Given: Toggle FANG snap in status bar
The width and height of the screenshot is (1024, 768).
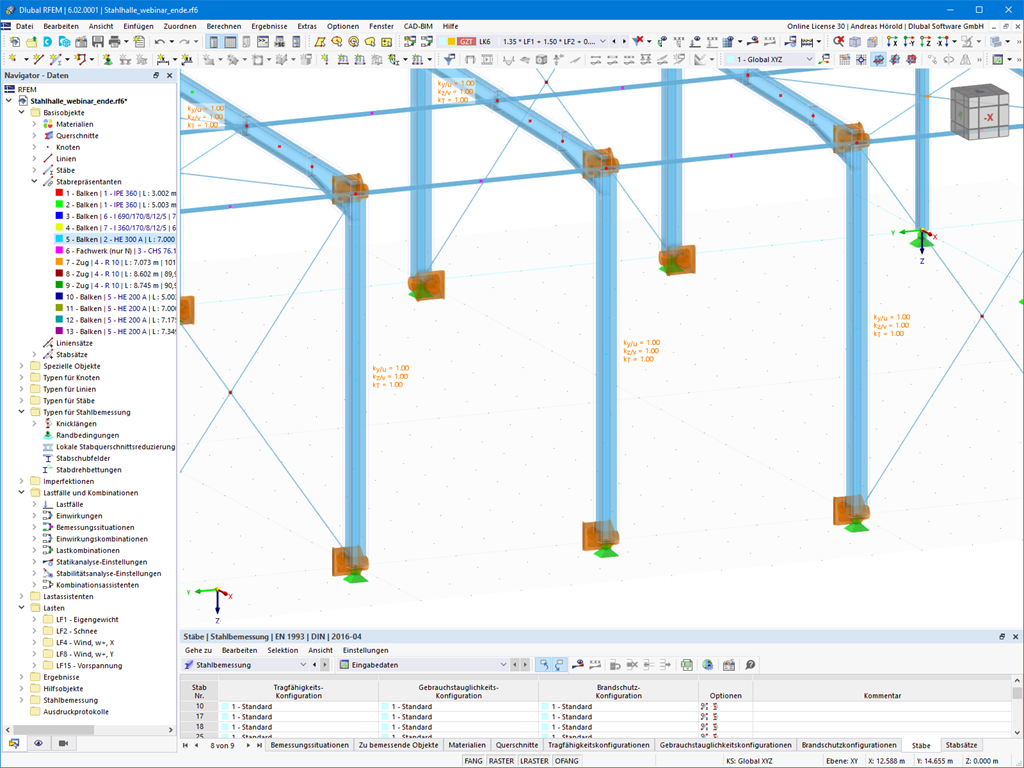Looking at the screenshot, I should tap(473, 761).
